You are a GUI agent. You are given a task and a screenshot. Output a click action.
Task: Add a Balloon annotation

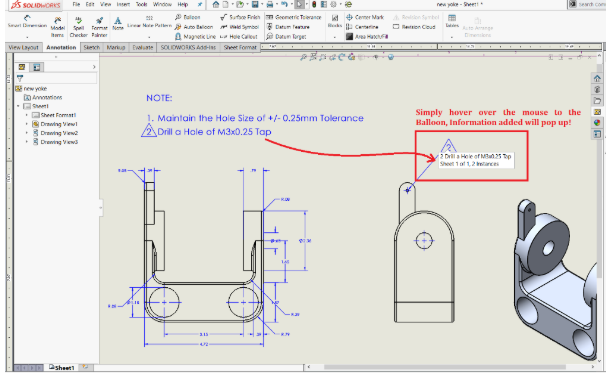tap(188, 17)
